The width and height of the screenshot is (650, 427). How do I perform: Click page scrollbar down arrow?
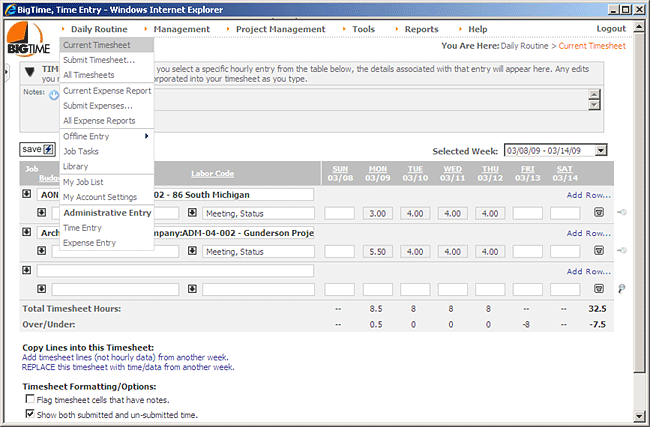click(x=639, y=416)
